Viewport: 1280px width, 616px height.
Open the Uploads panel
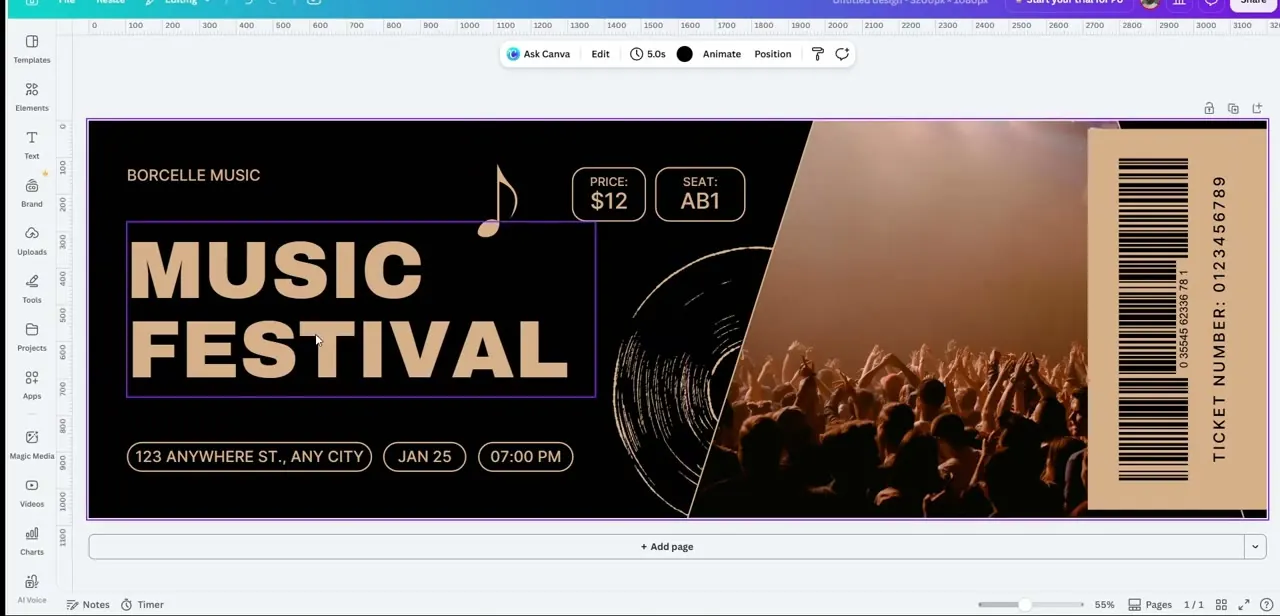[32, 241]
